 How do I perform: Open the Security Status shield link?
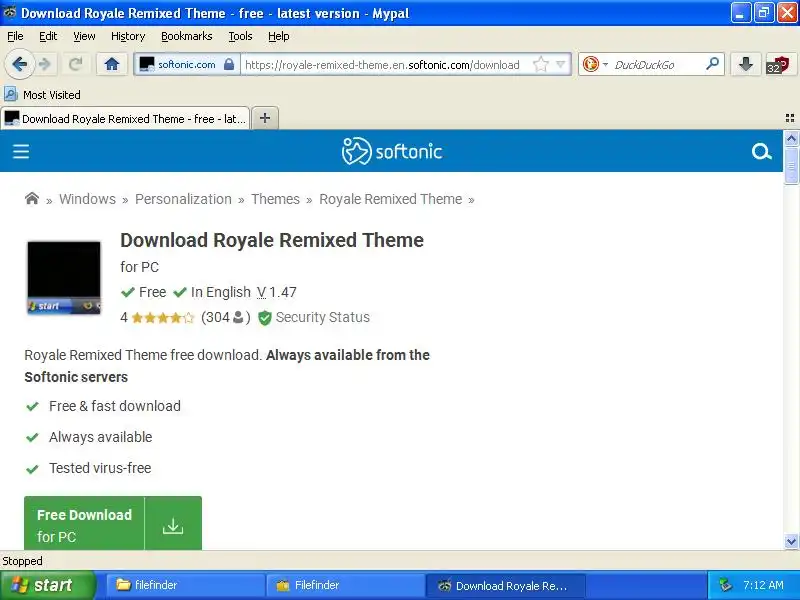(314, 317)
